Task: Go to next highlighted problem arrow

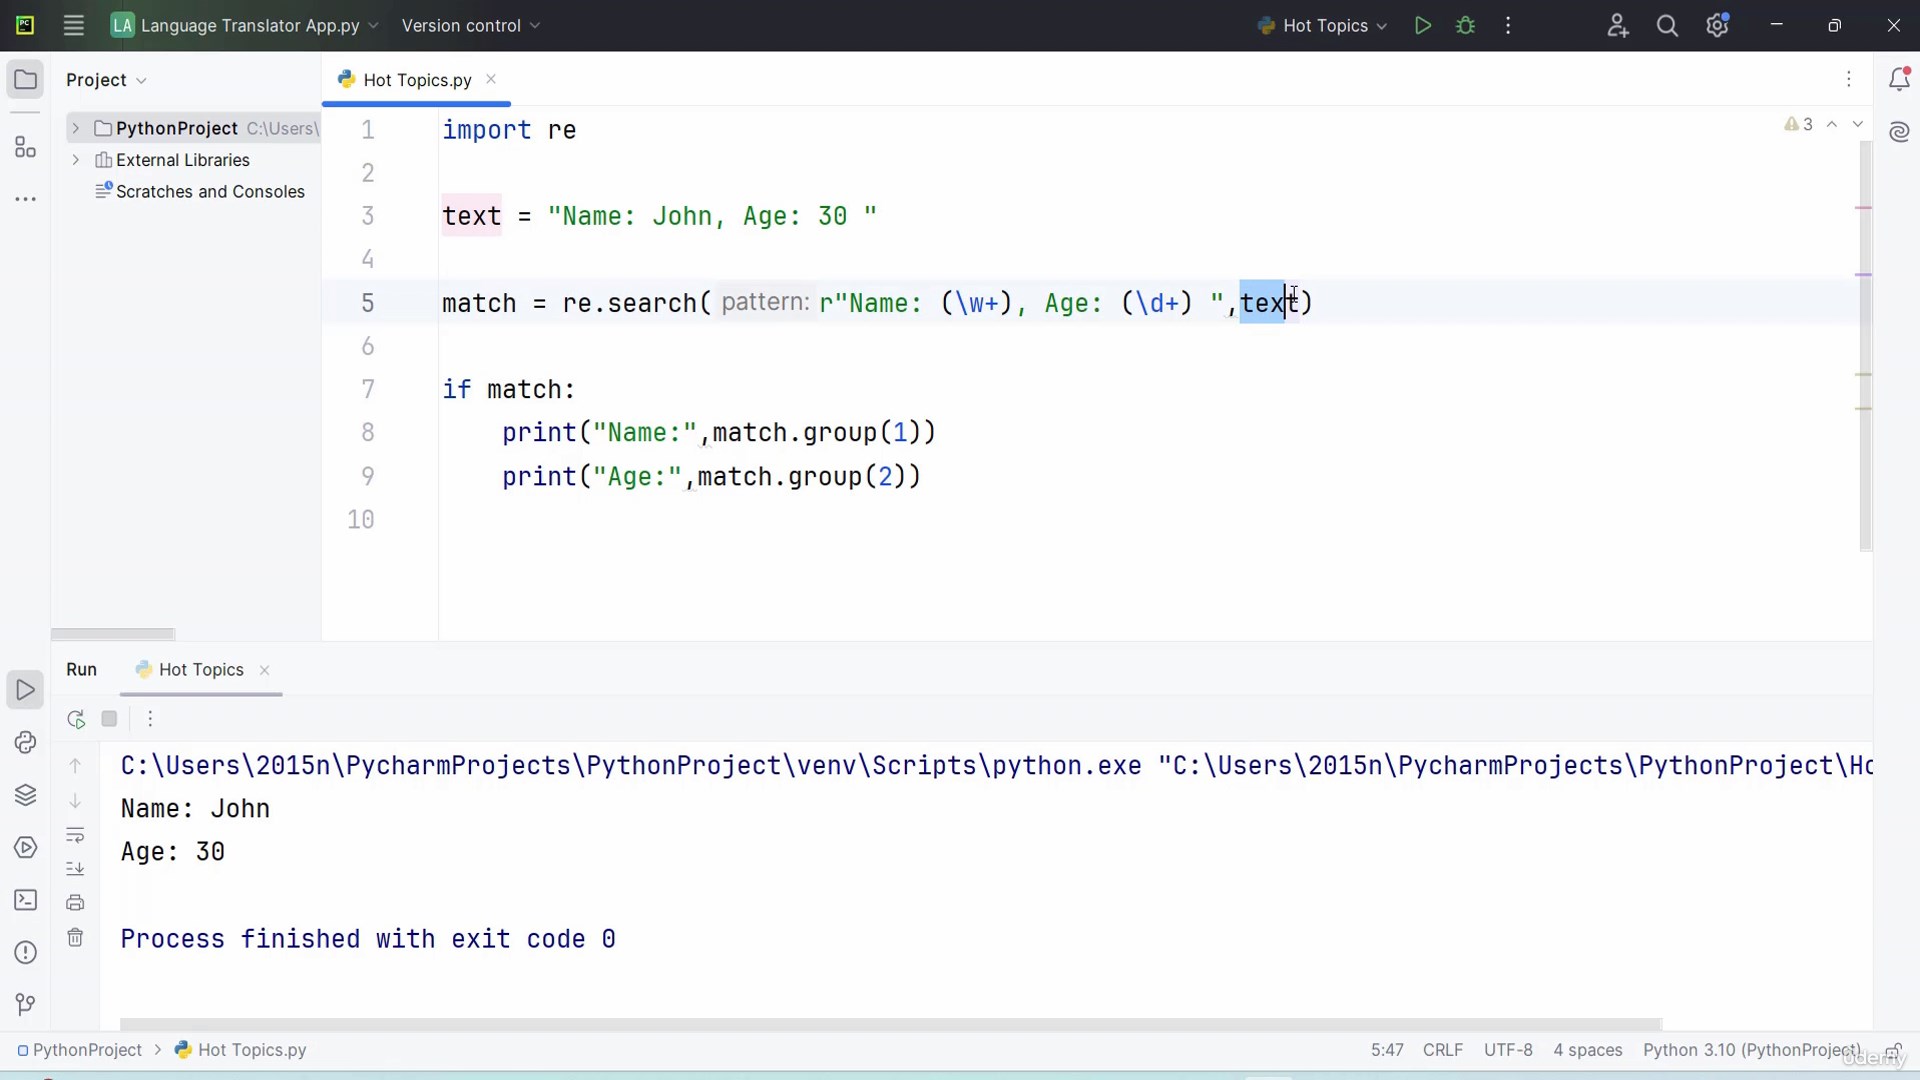Action: (x=1858, y=125)
